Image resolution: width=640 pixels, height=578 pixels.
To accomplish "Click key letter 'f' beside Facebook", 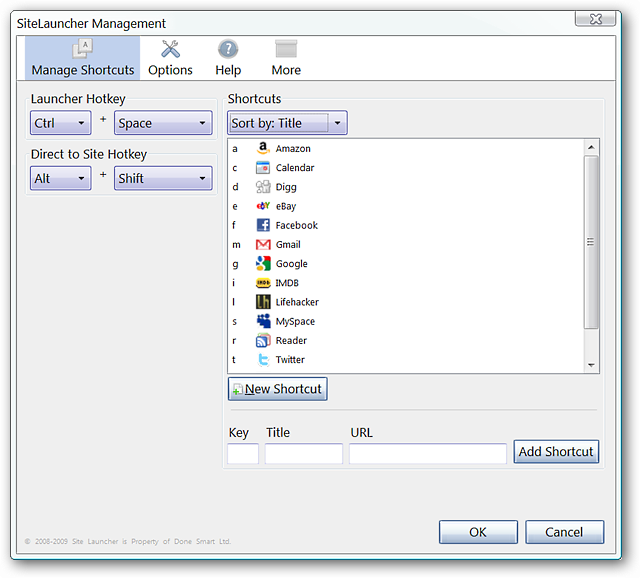I will click(x=234, y=225).
